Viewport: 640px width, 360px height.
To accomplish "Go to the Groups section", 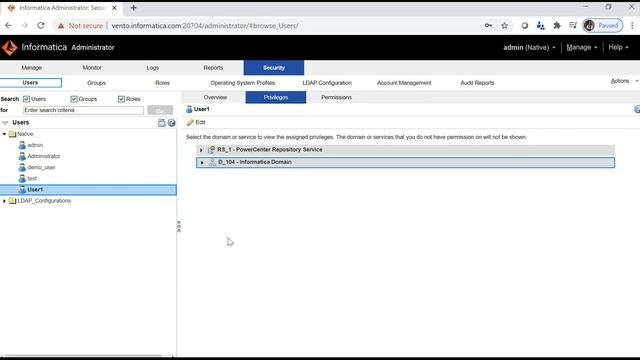I will (x=96, y=83).
